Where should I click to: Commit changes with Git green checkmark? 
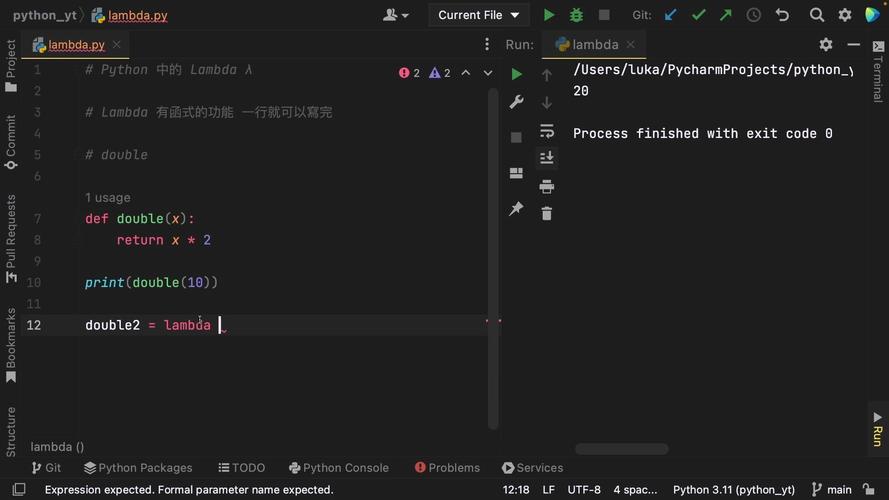pyautogui.click(x=698, y=15)
